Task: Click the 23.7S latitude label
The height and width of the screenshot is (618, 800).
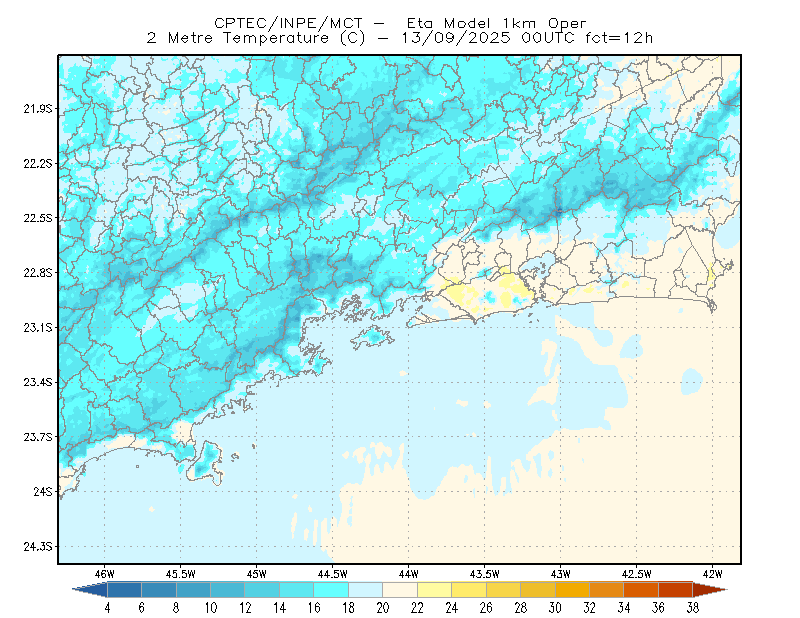Action: [x=38, y=437]
